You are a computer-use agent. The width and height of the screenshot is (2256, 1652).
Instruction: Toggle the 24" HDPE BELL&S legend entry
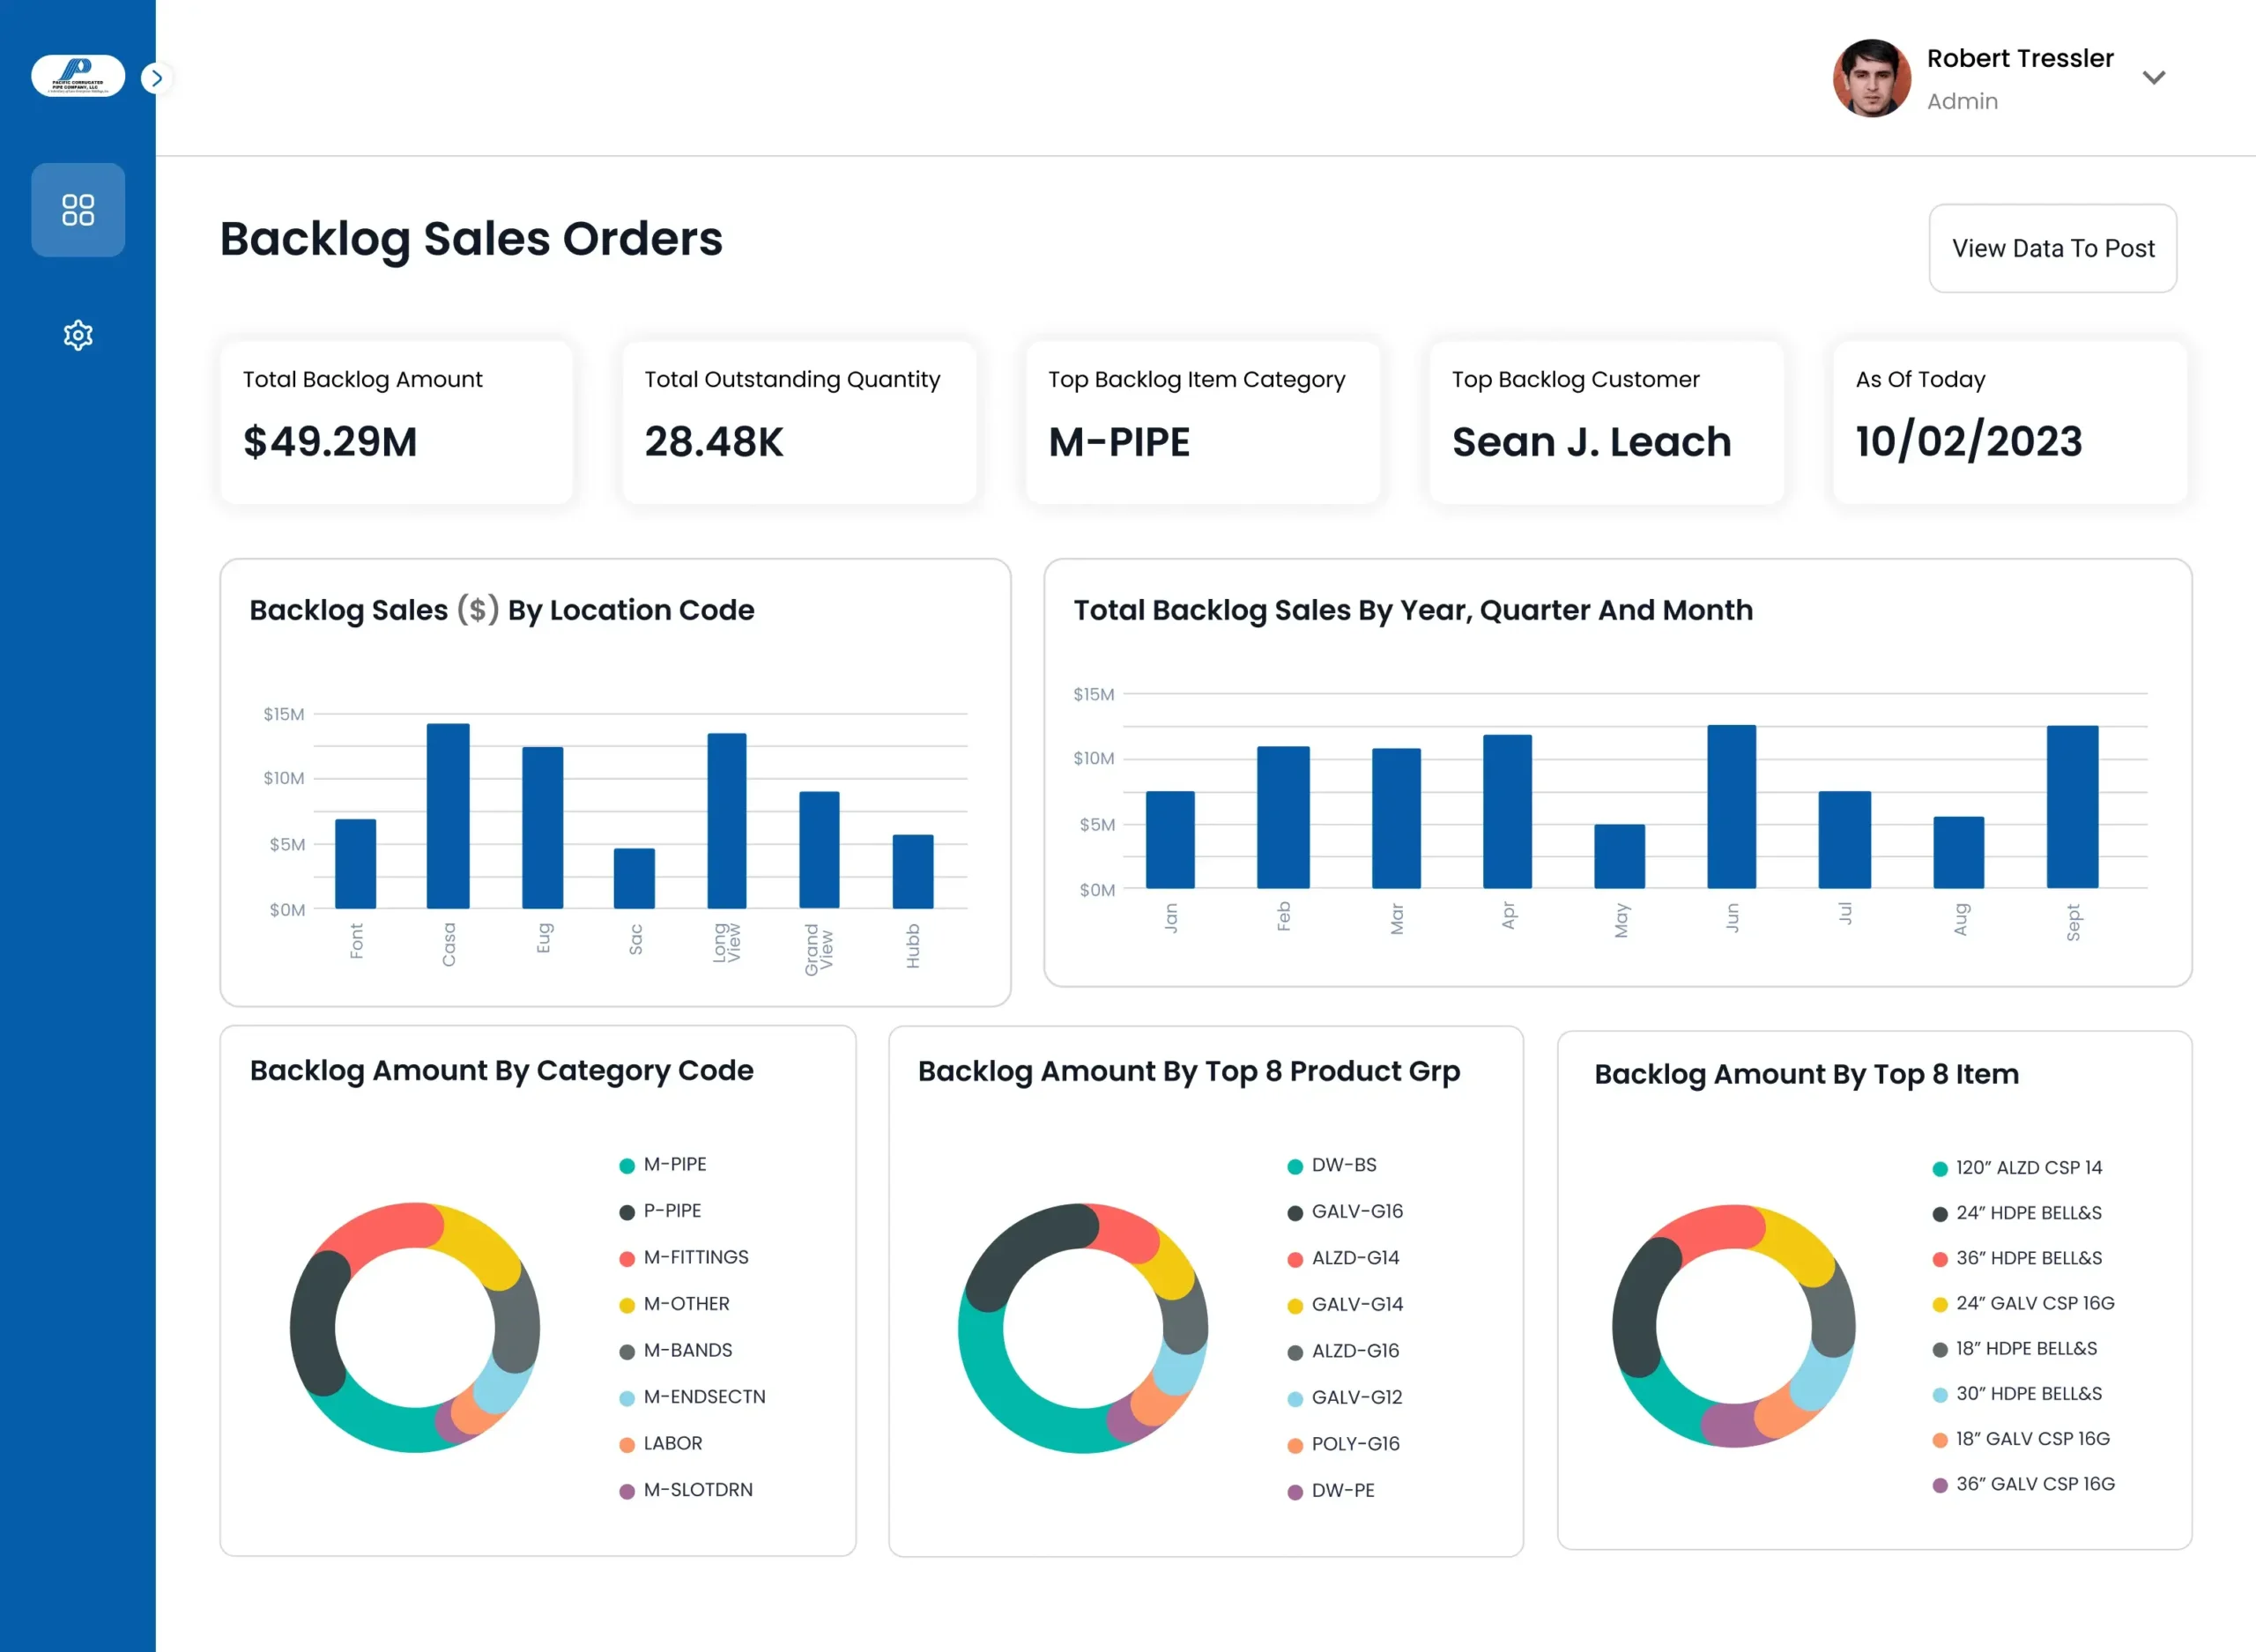tap(2017, 1213)
